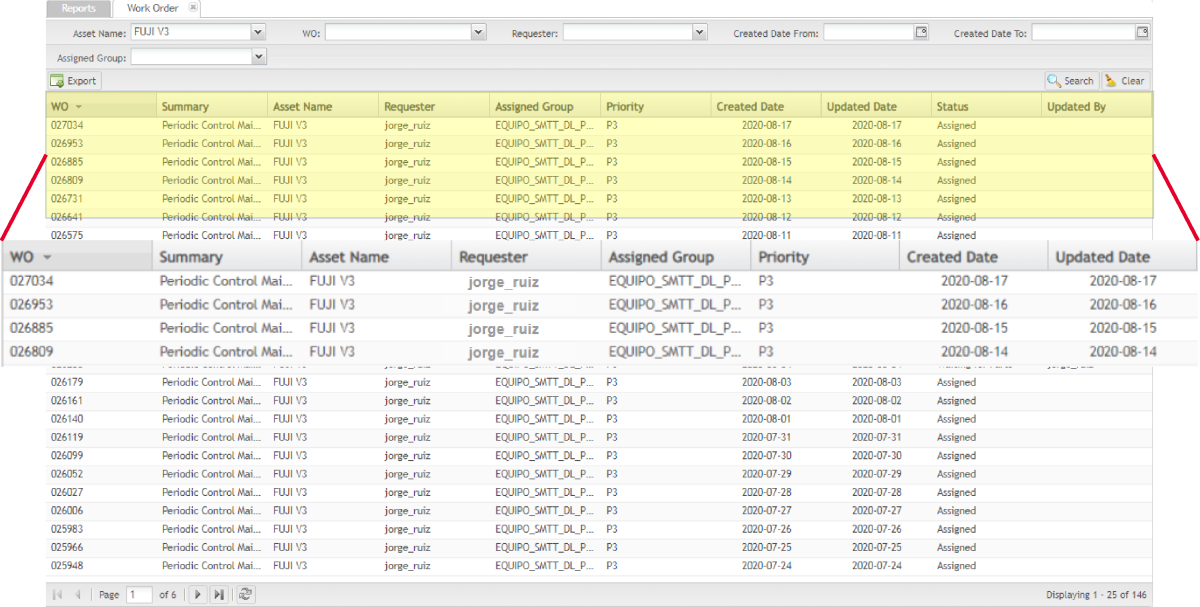
Task: Export the work order list
Action: (x=73, y=81)
